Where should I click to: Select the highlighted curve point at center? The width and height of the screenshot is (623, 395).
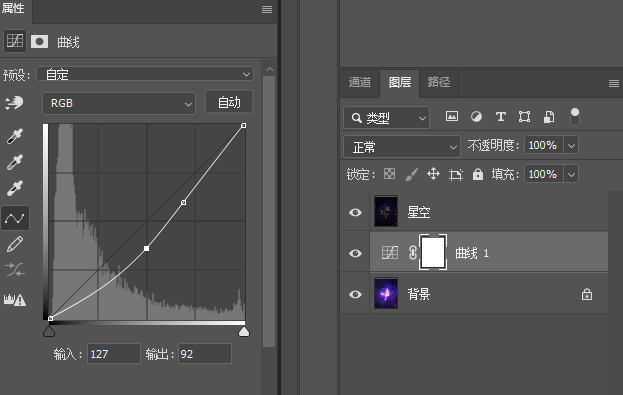tap(147, 248)
